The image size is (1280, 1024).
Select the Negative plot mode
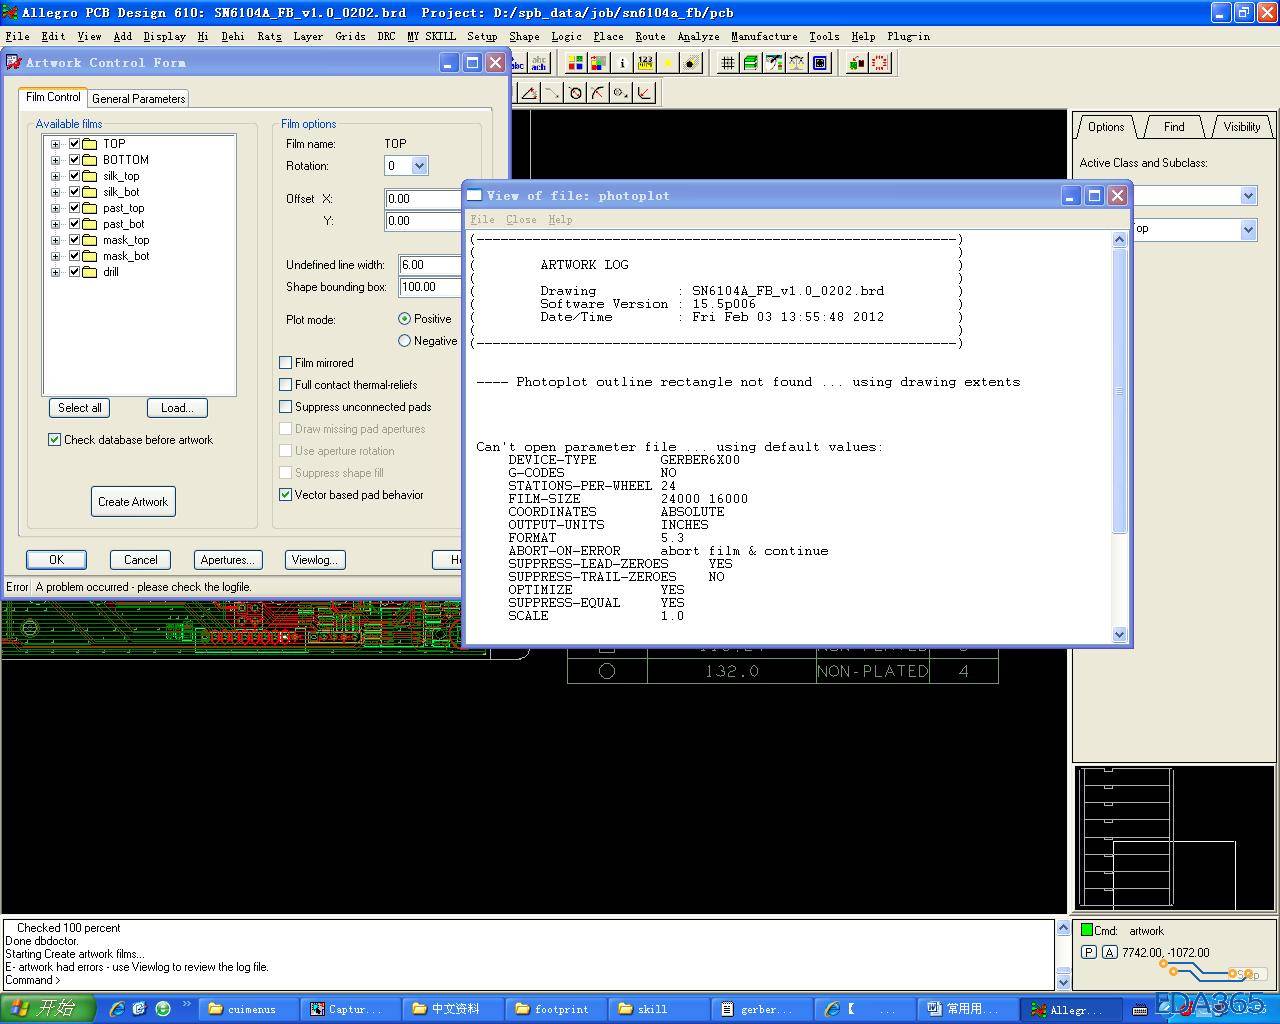click(x=404, y=341)
